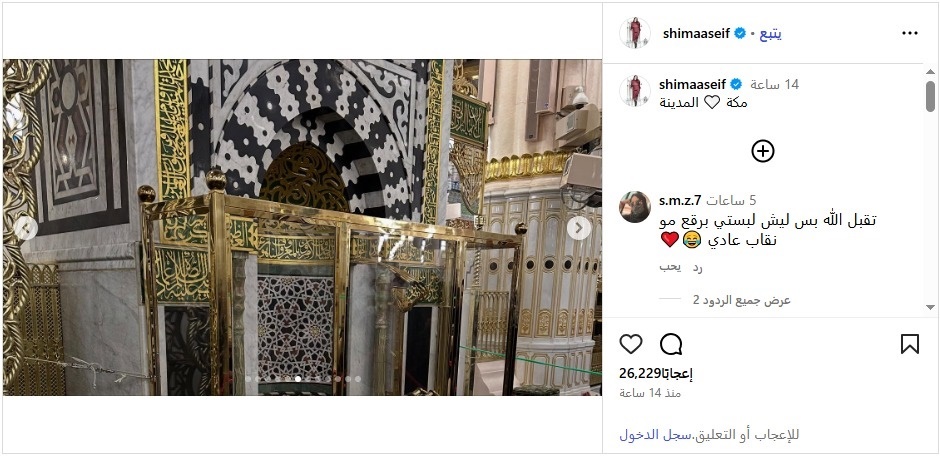Expand replies via عرض جميع الردود 2

coord(742,300)
